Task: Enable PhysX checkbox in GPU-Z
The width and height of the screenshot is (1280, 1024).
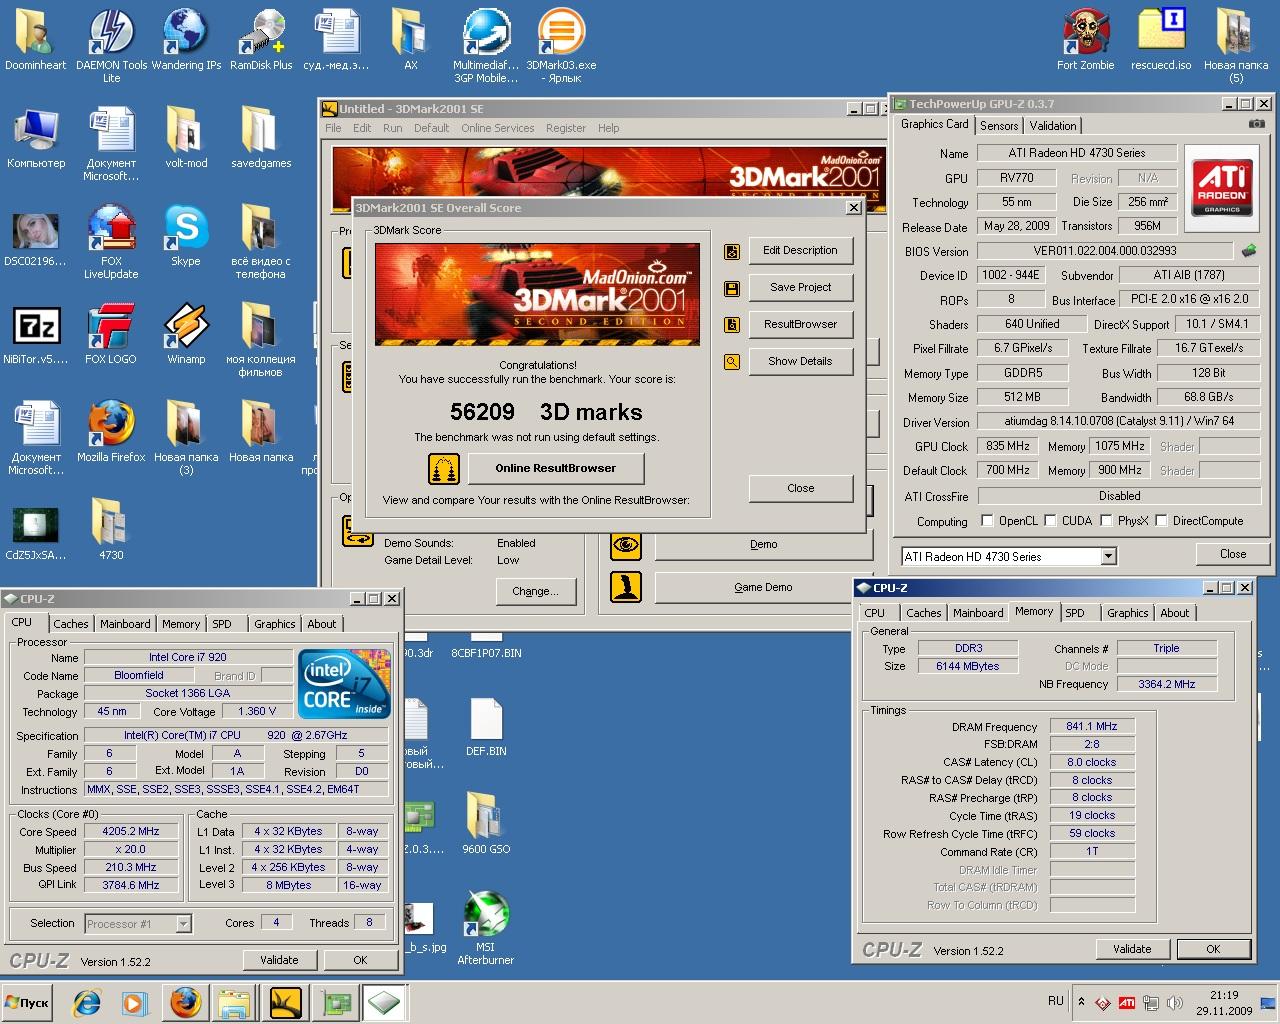Action: tap(1106, 520)
